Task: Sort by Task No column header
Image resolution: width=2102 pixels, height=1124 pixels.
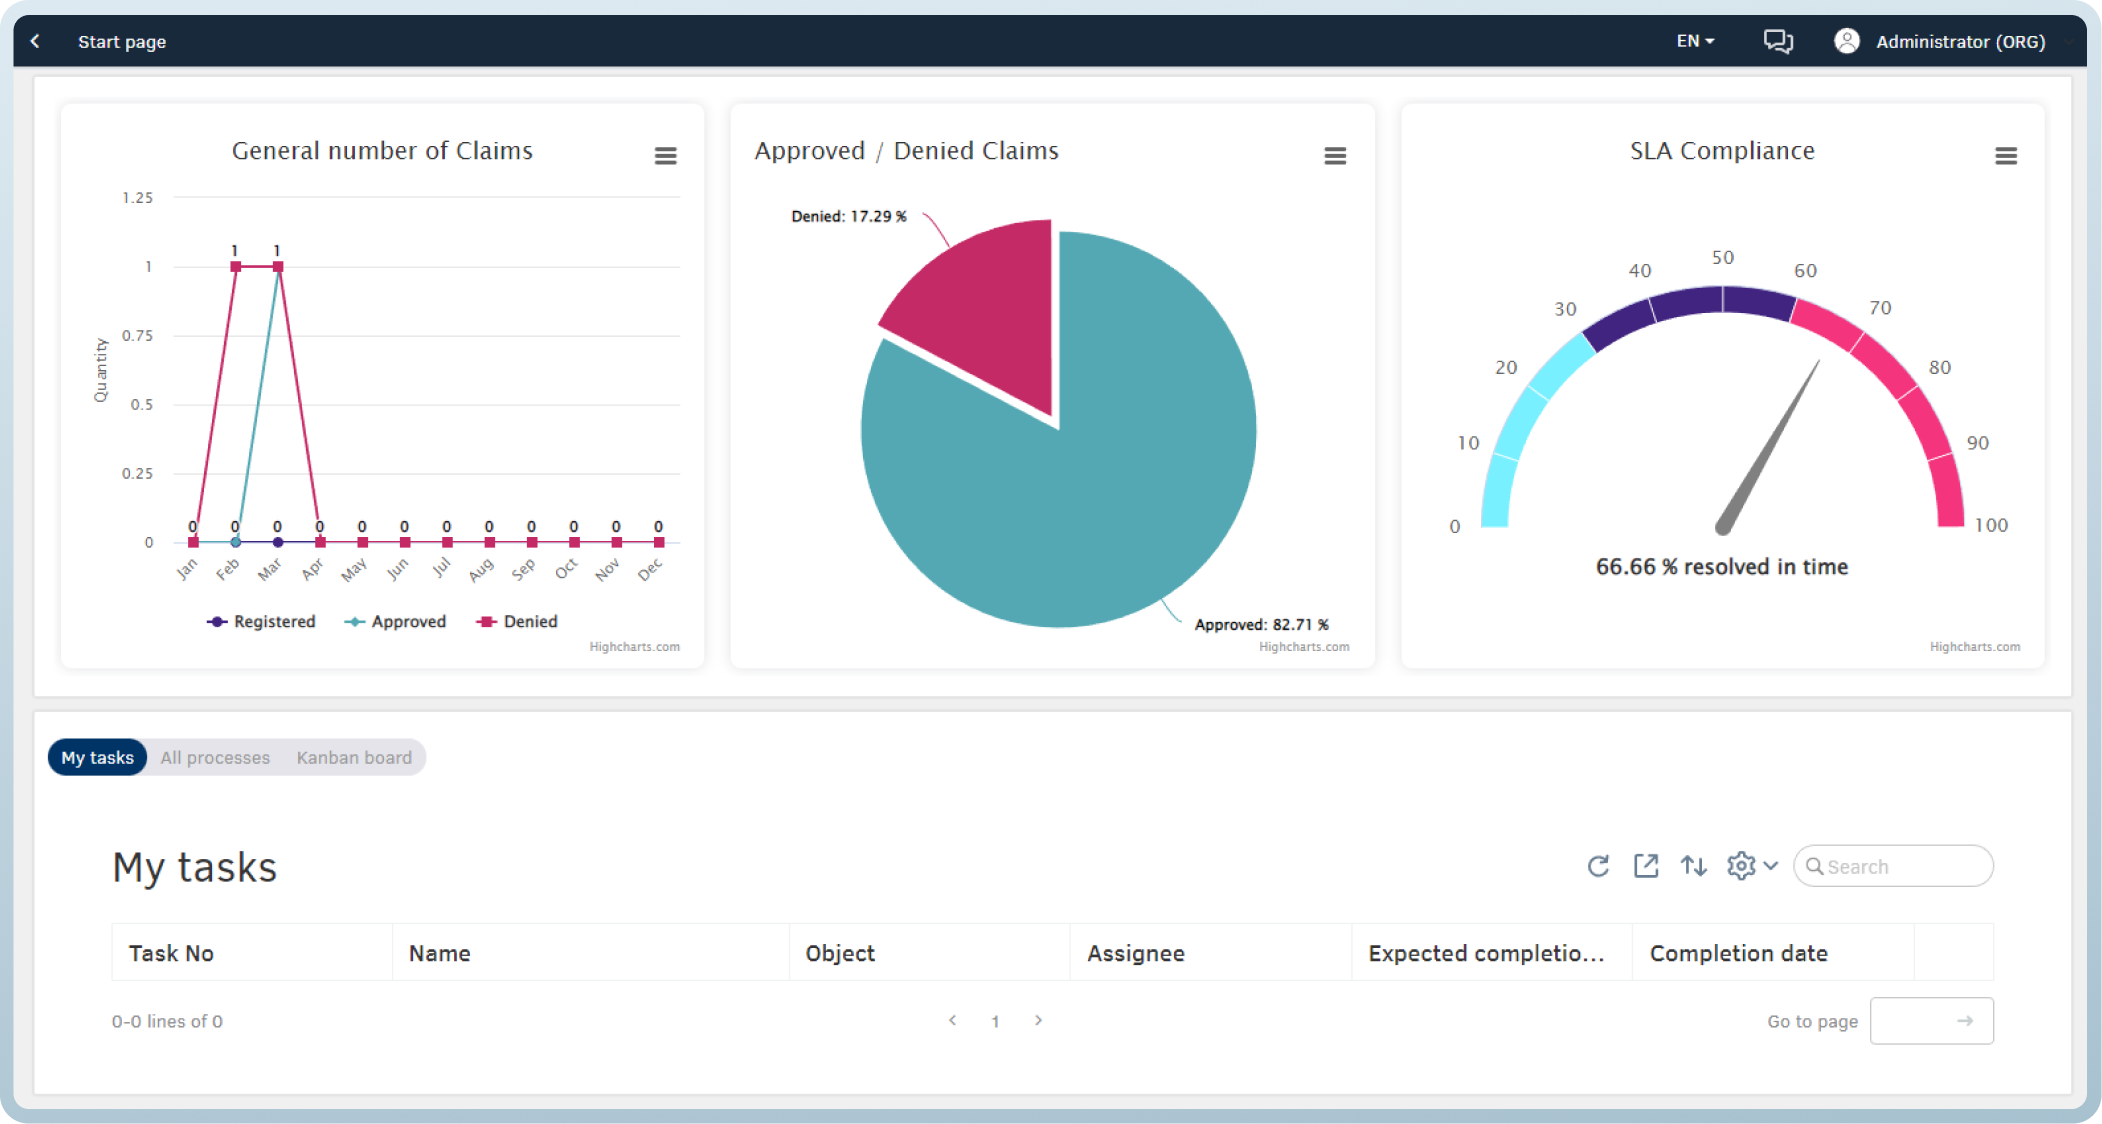Action: 251,953
